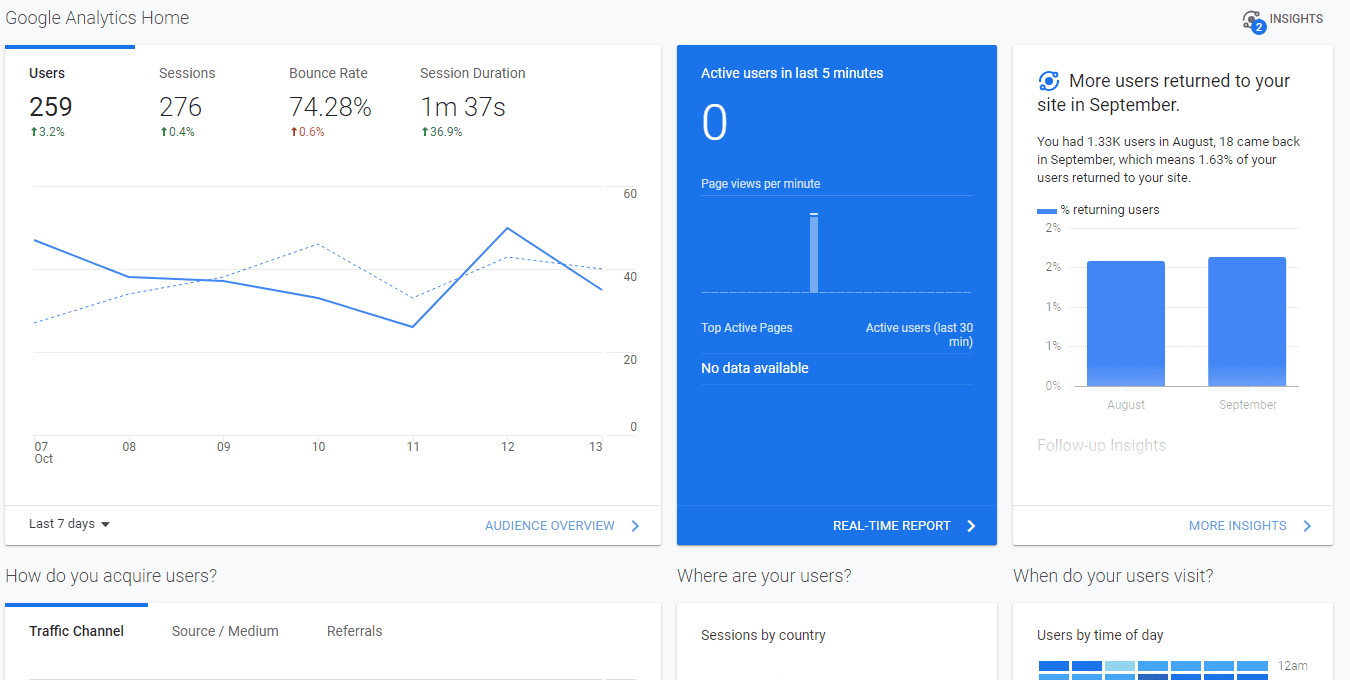This screenshot has height=680, width=1350.
Task: Click the September bar in returning users chart
Action: pyautogui.click(x=1247, y=322)
